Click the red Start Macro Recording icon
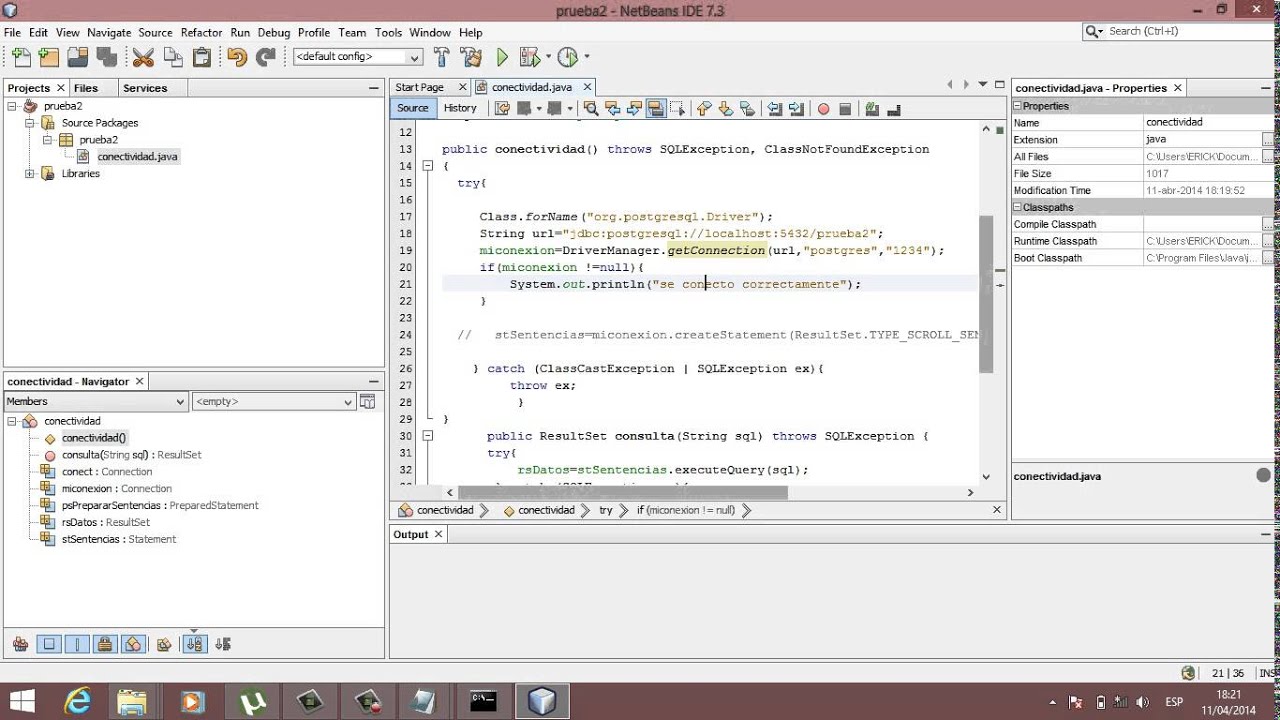Image resolution: width=1280 pixels, height=720 pixels. tap(823, 109)
